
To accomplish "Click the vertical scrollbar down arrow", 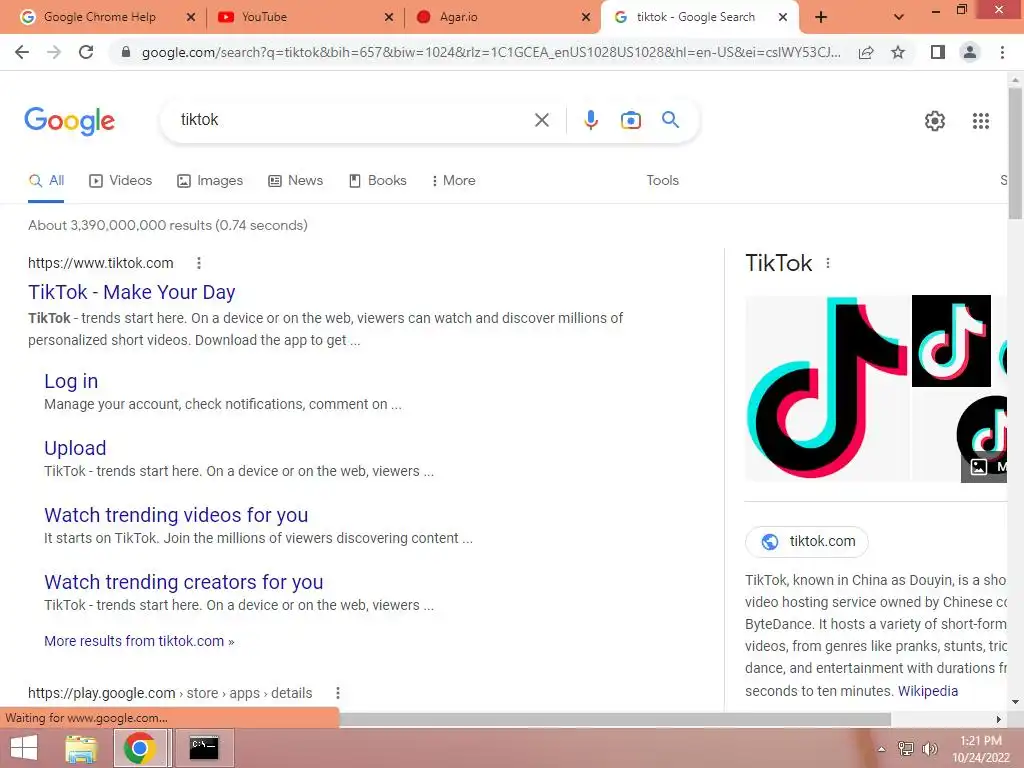I will 1015,702.
